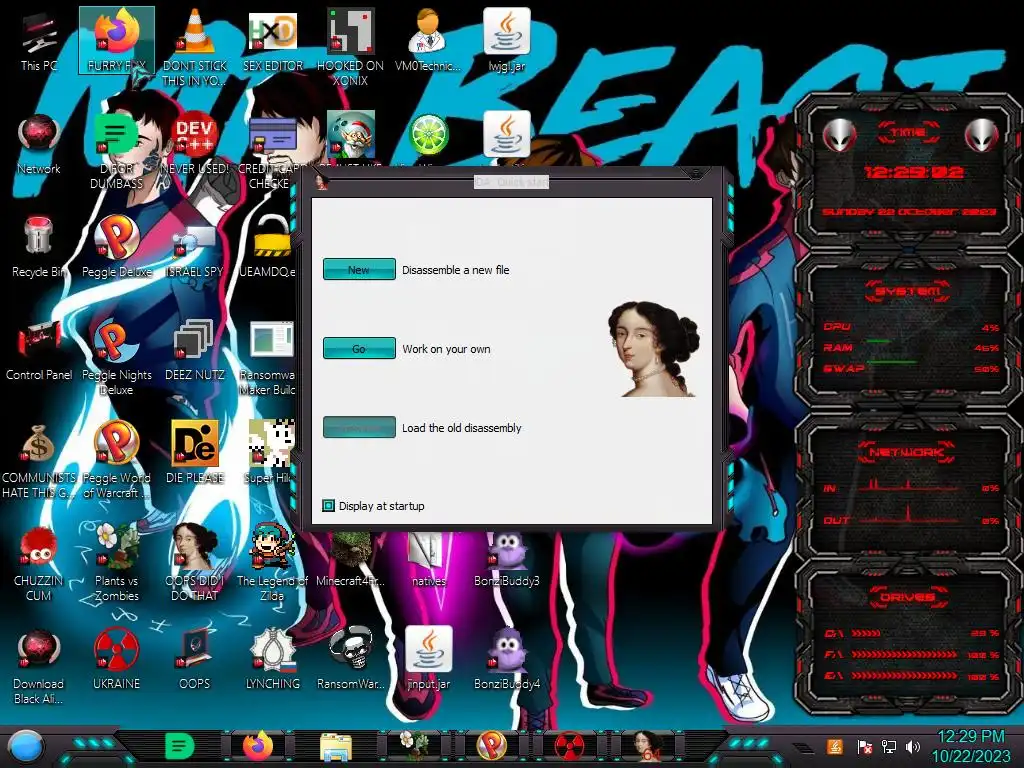The height and width of the screenshot is (768, 1024).
Task: Click the volume speaker tray icon
Action: (913, 746)
